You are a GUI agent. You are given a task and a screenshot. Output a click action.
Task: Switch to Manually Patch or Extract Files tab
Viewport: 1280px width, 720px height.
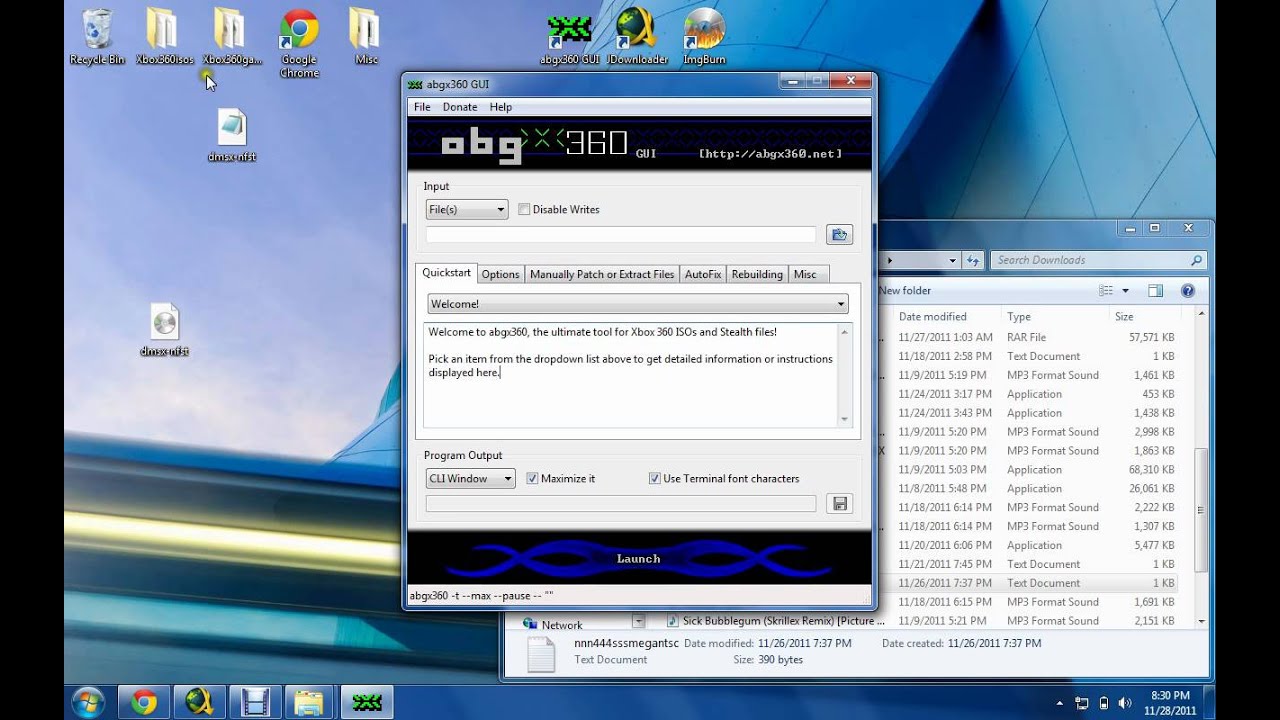click(602, 274)
